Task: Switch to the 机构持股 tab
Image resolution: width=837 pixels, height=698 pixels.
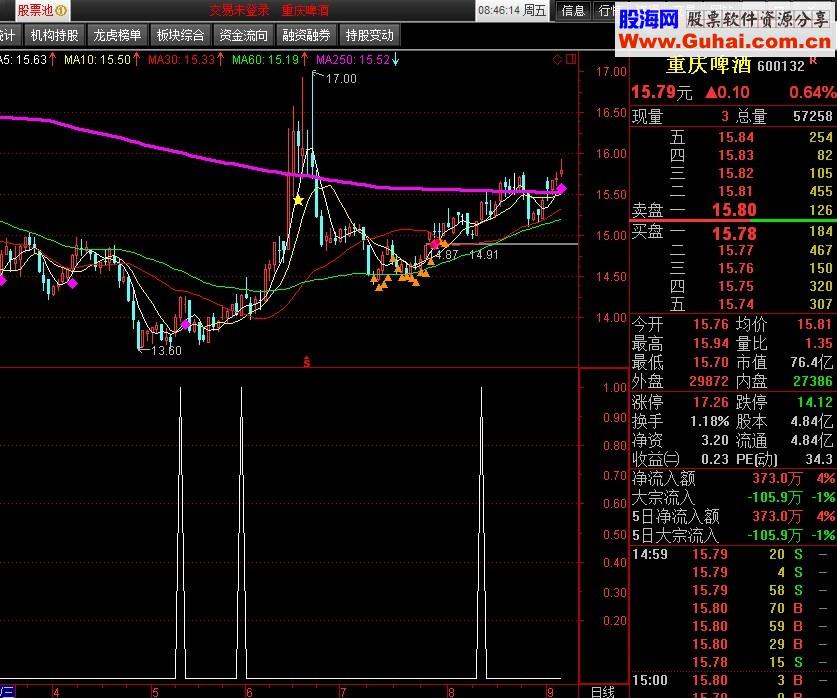Action: [54, 36]
